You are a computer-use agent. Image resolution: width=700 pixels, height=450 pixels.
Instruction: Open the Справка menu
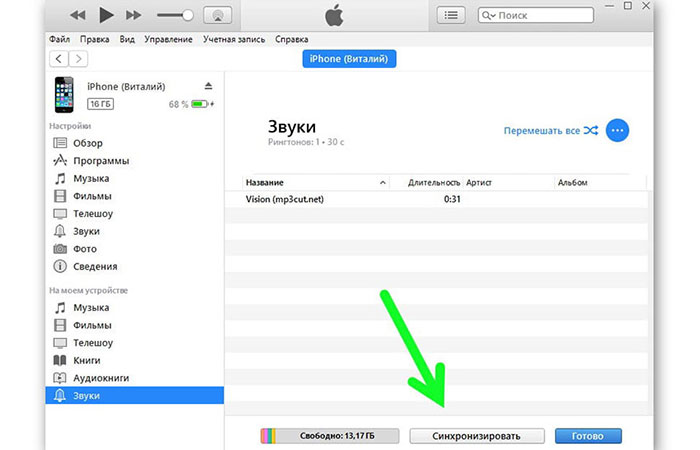(x=292, y=39)
